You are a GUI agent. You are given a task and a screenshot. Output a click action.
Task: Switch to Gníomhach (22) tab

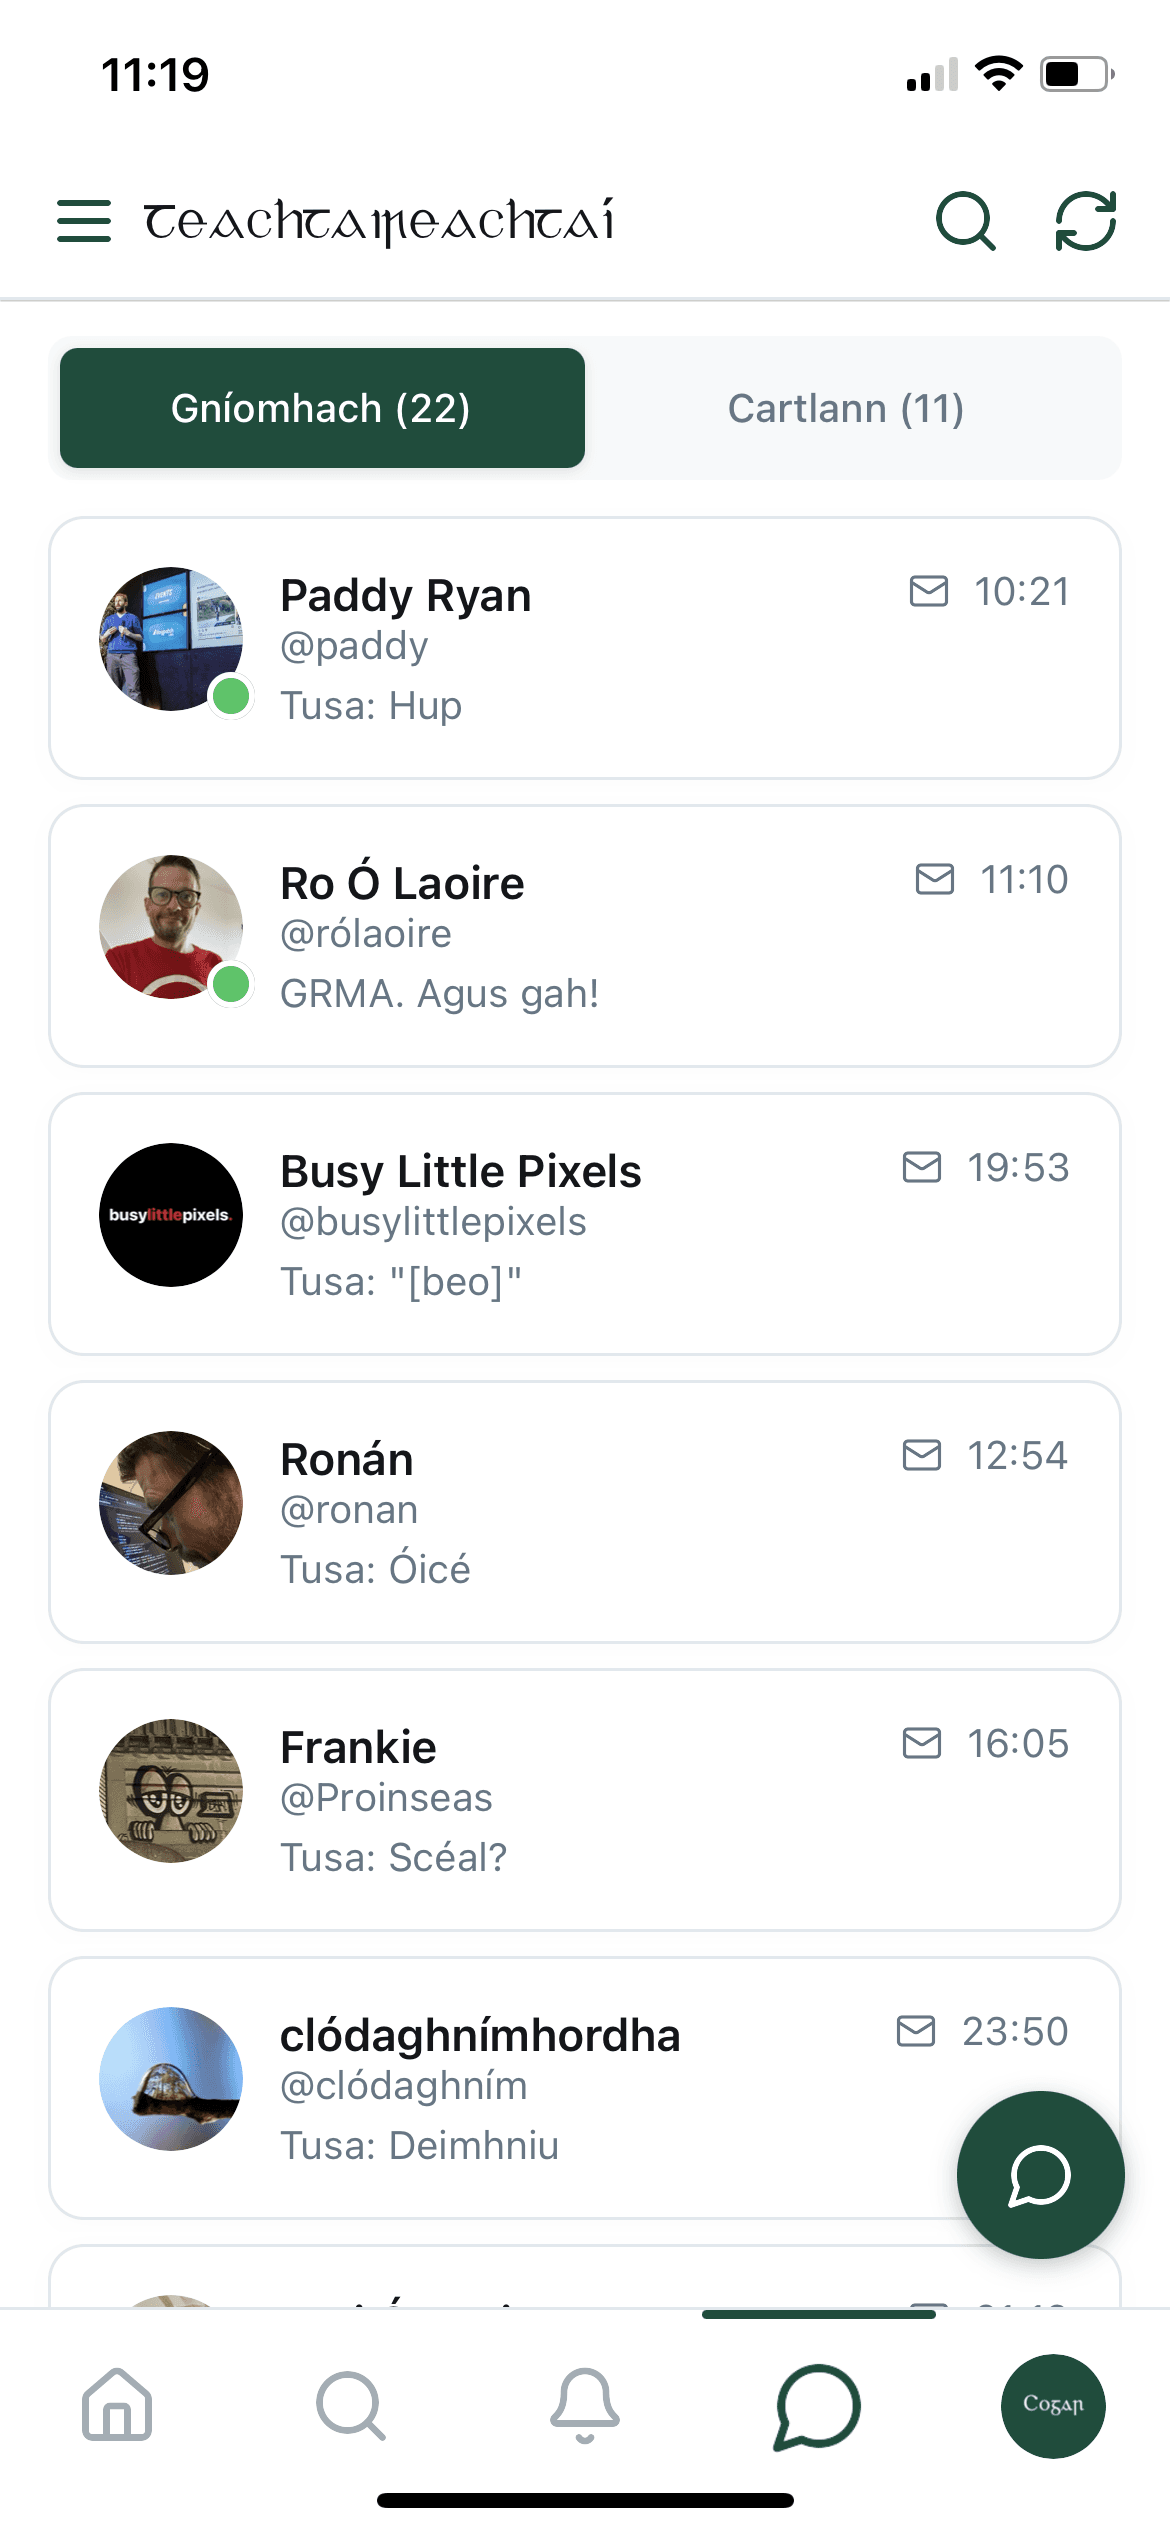(x=322, y=408)
